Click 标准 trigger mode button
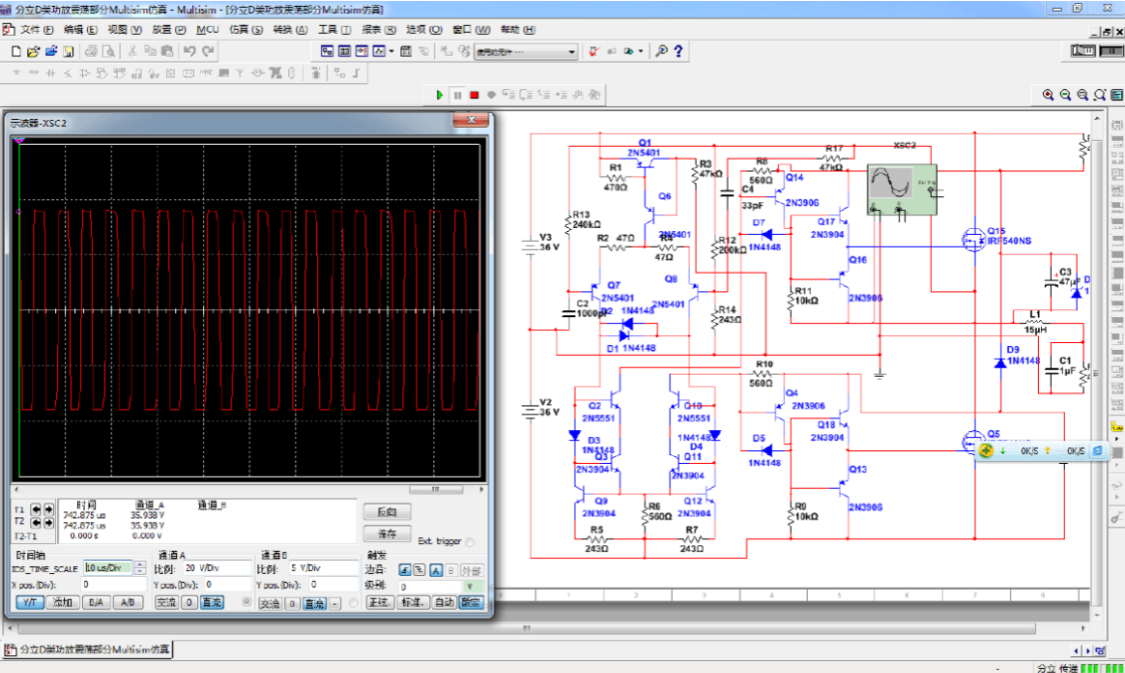The width and height of the screenshot is (1125, 673). point(413,602)
